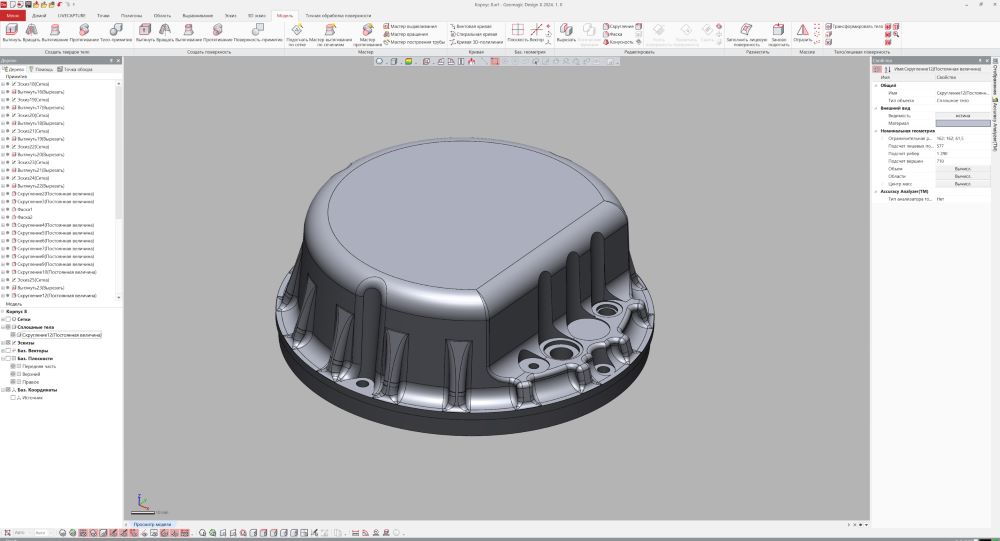Toggle visibility checkbox of Баз. Векторы

click(x=8, y=350)
